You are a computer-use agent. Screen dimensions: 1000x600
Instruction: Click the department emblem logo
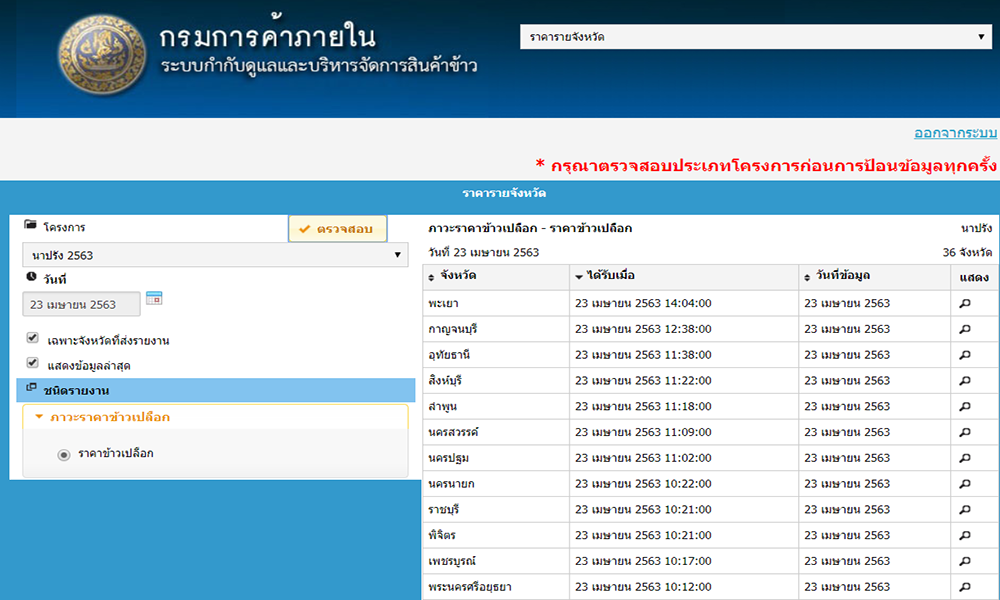click(102, 55)
